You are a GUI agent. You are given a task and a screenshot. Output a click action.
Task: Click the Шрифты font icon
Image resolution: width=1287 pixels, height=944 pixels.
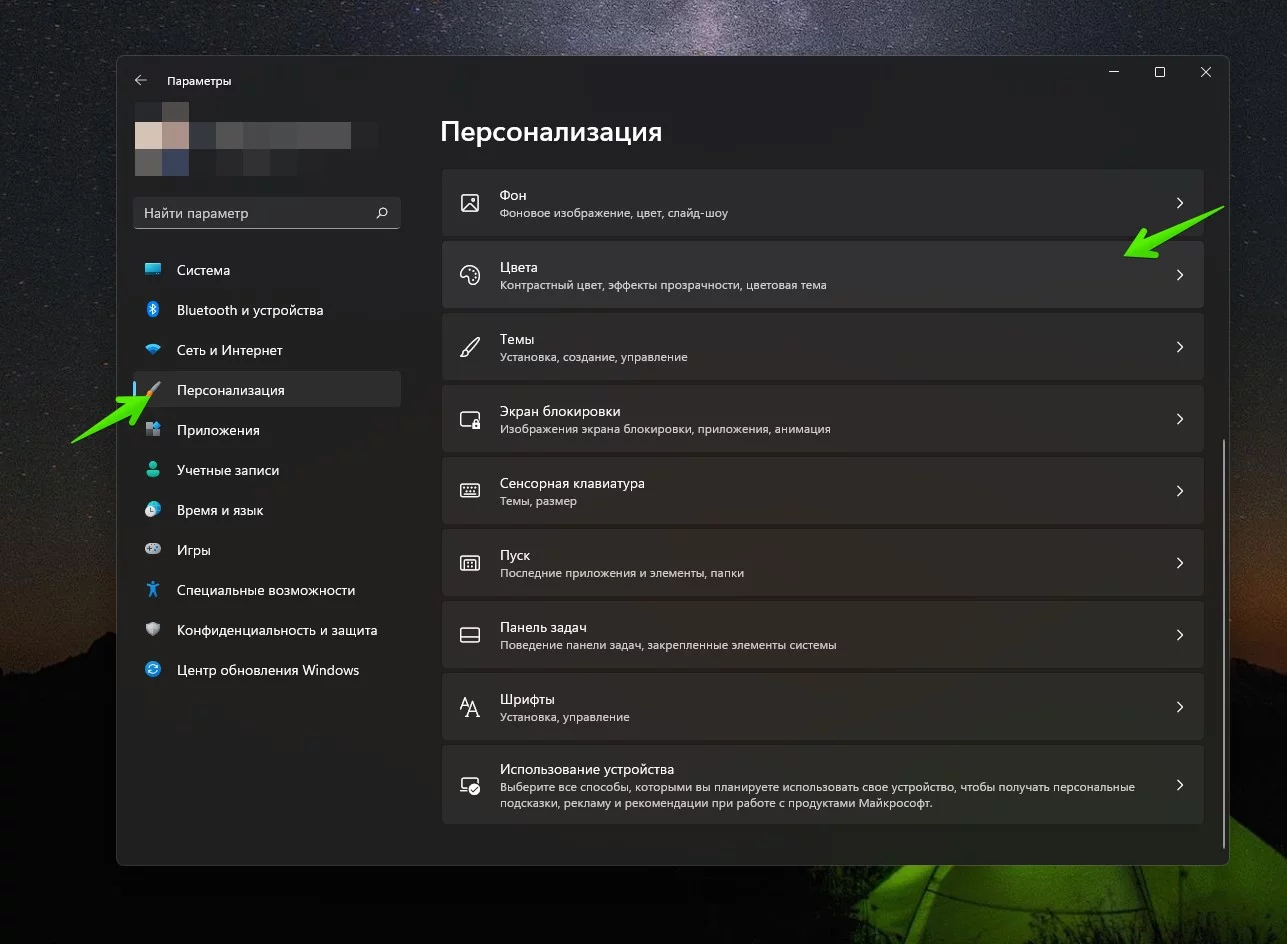pos(470,707)
